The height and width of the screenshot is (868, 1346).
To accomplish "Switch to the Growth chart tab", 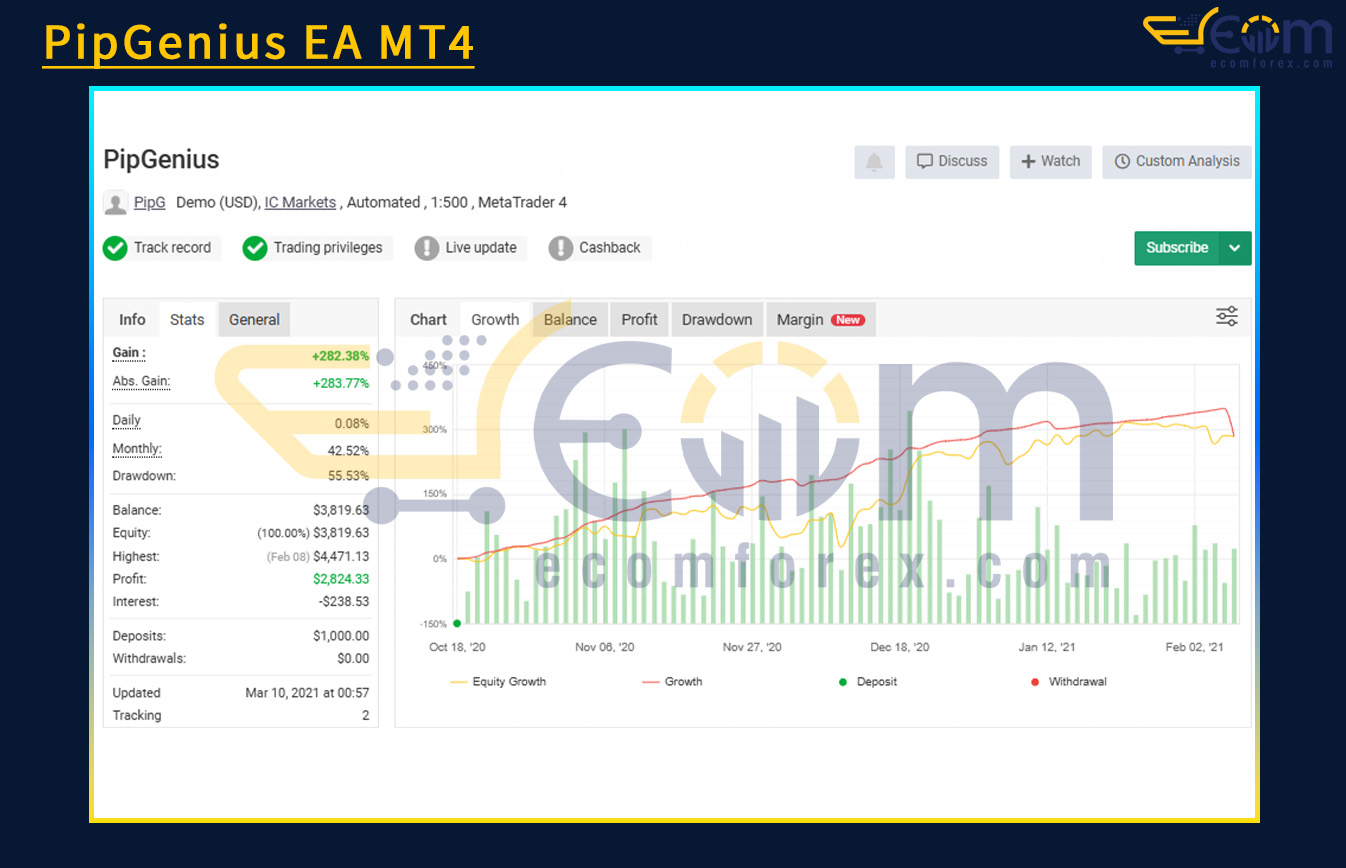I will (495, 320).
